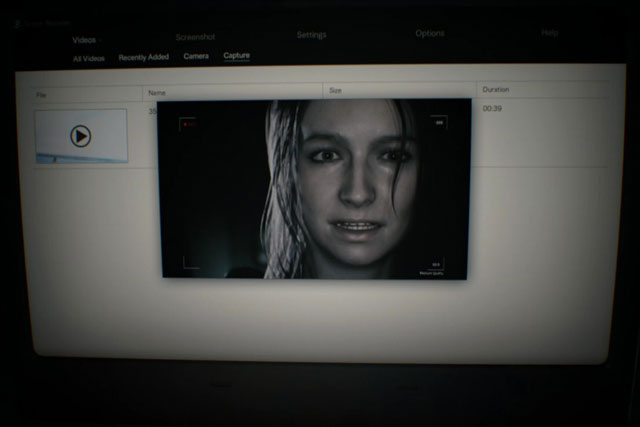Image resolution: width=640 pixels, height=427 pixels.
Task: Sort recordings by the Duration column
Action: point(495,90)
